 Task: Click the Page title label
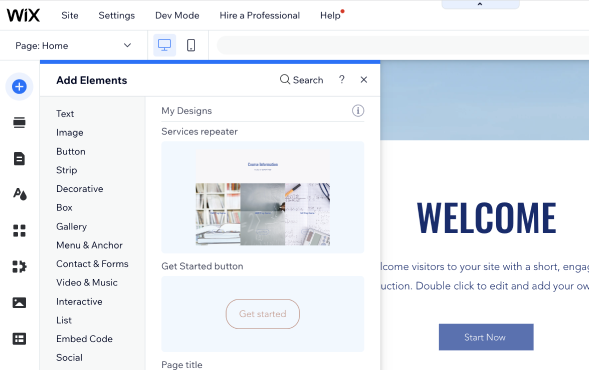pyautogui.click(x=182, y=365)
